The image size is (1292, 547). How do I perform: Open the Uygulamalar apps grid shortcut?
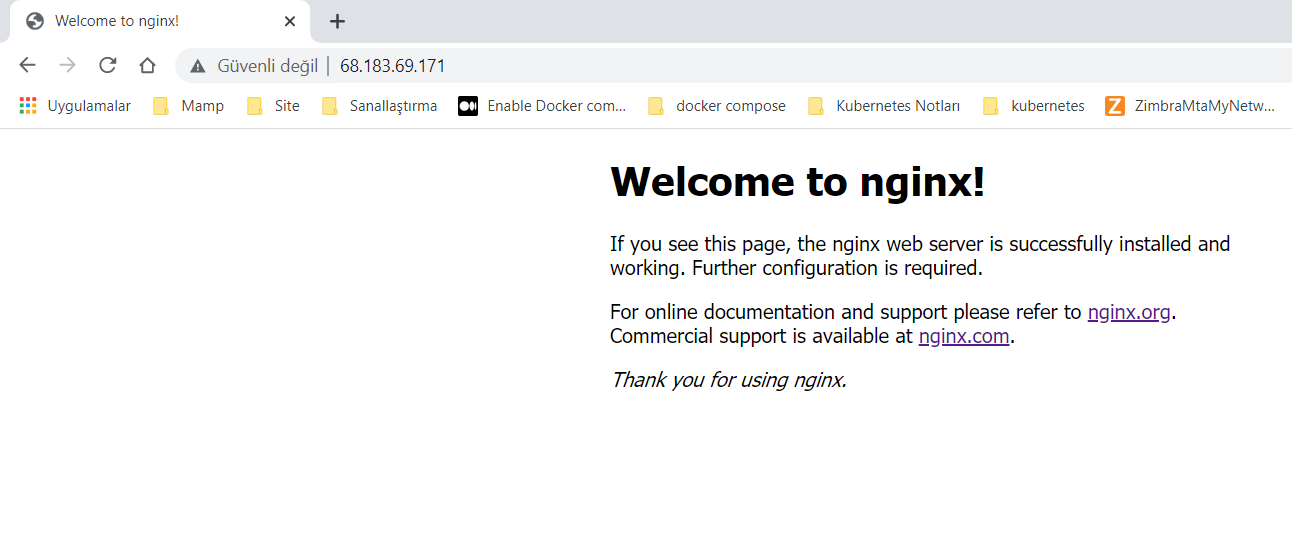click(75, 106)
